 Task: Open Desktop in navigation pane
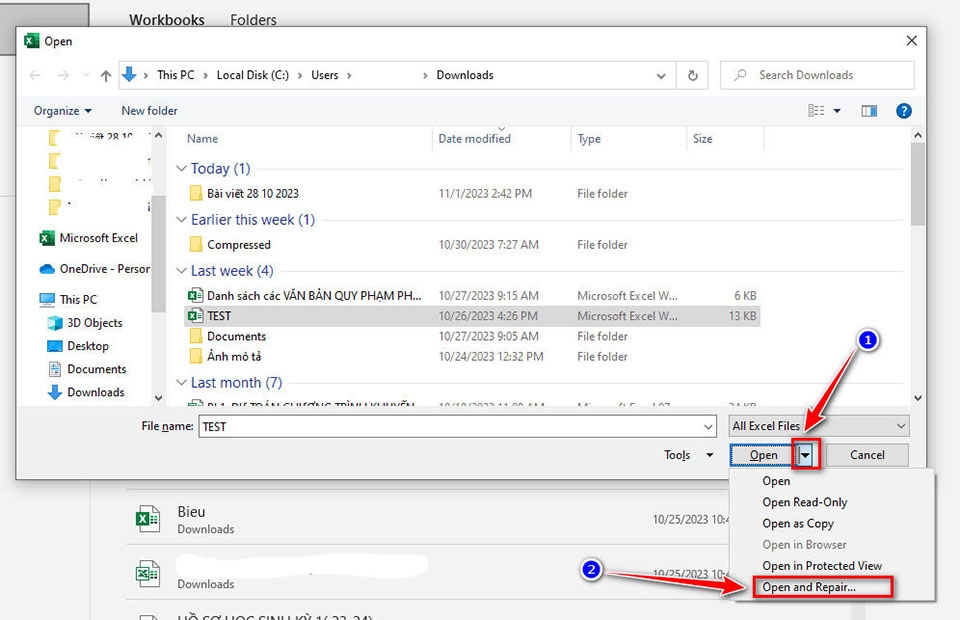pos(78,346)
